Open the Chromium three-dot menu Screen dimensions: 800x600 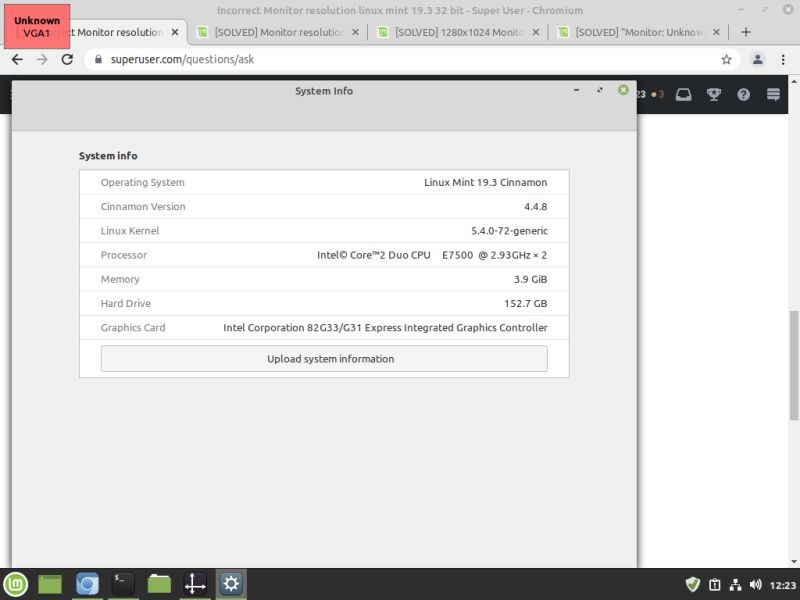pos(783,59)
